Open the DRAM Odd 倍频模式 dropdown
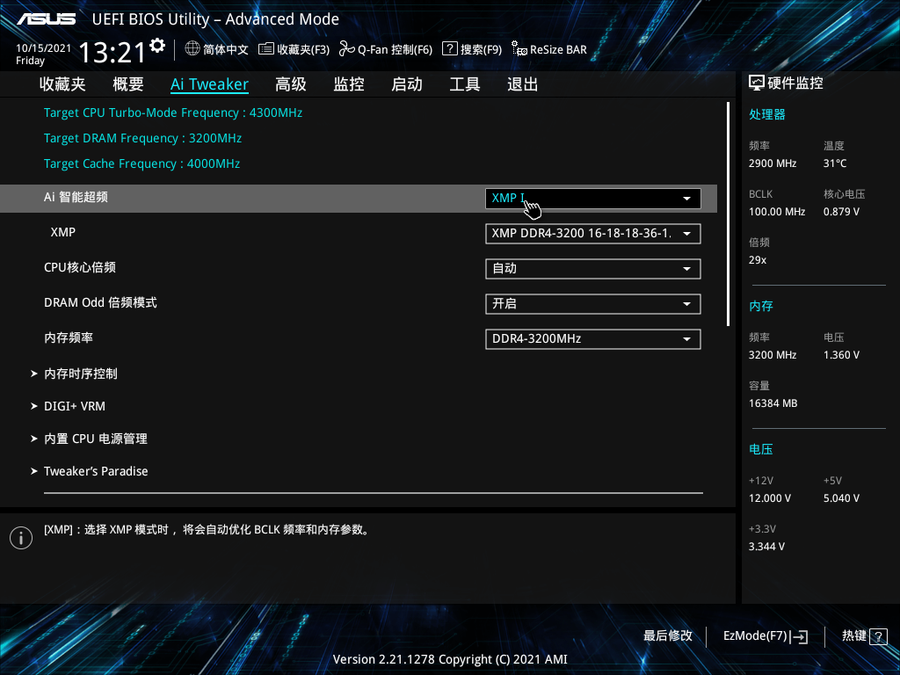This screenshot has width=900, height=675. click(x=592, y=304)
